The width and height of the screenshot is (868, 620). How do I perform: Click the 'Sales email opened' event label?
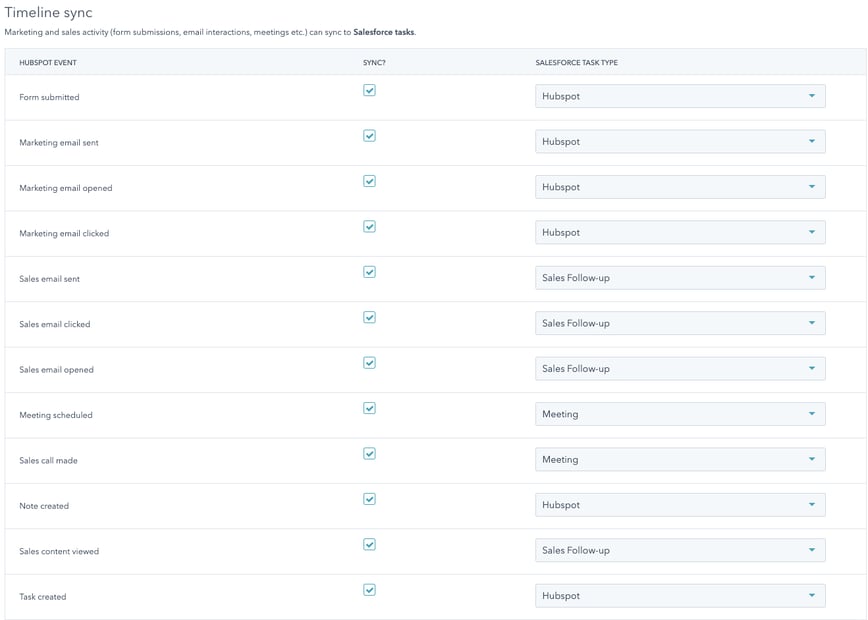[56, 369]
